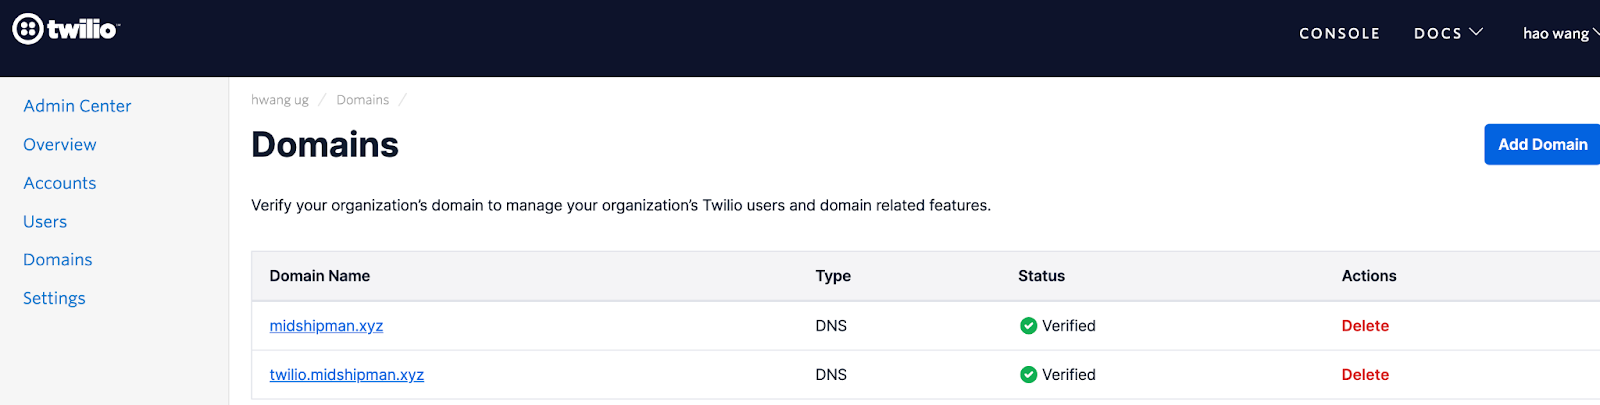Open Overview in the sidebar
Screen dimensions: 1600x405
60,145
